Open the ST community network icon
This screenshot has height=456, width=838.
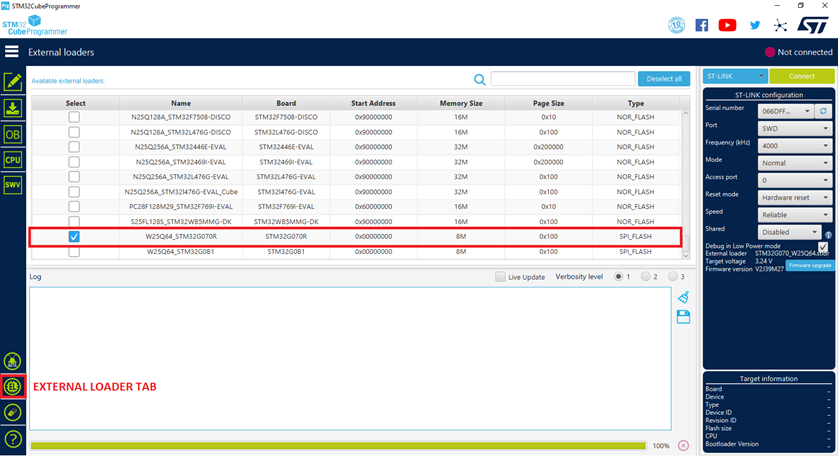[x=780, y=25]
